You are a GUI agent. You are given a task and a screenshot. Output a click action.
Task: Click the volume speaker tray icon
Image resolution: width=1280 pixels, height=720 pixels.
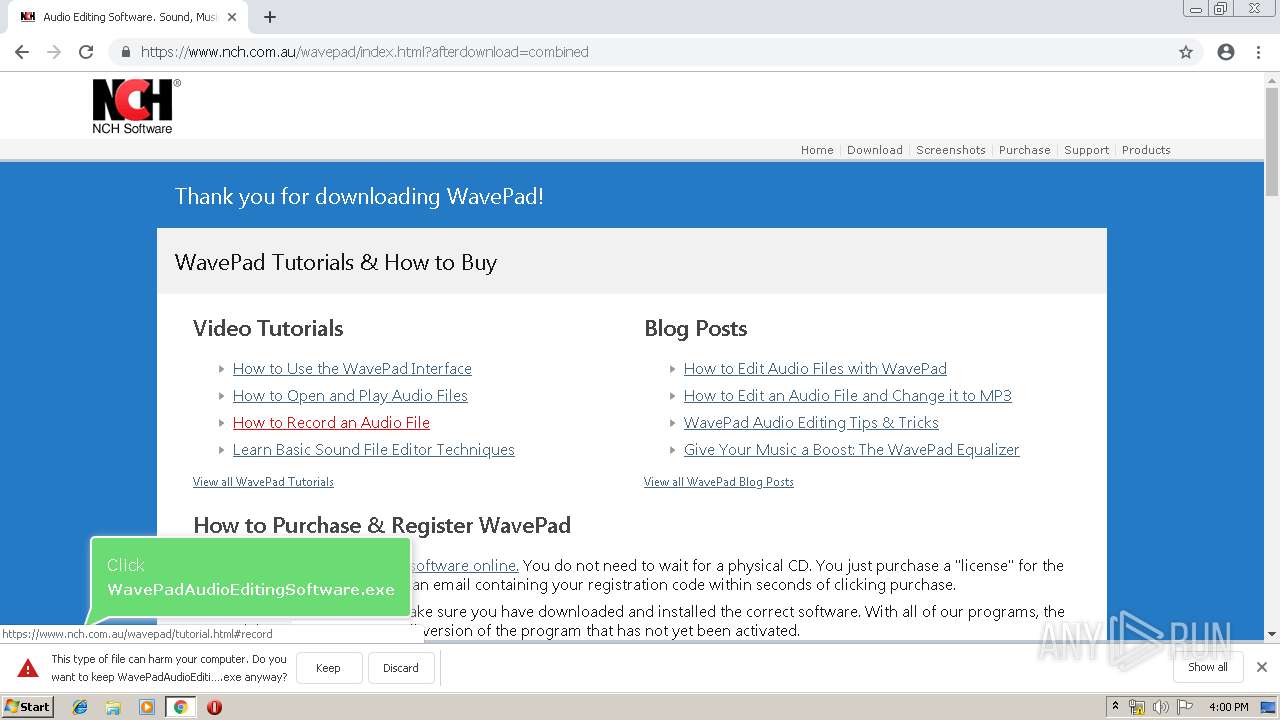tap(1160, 707)
